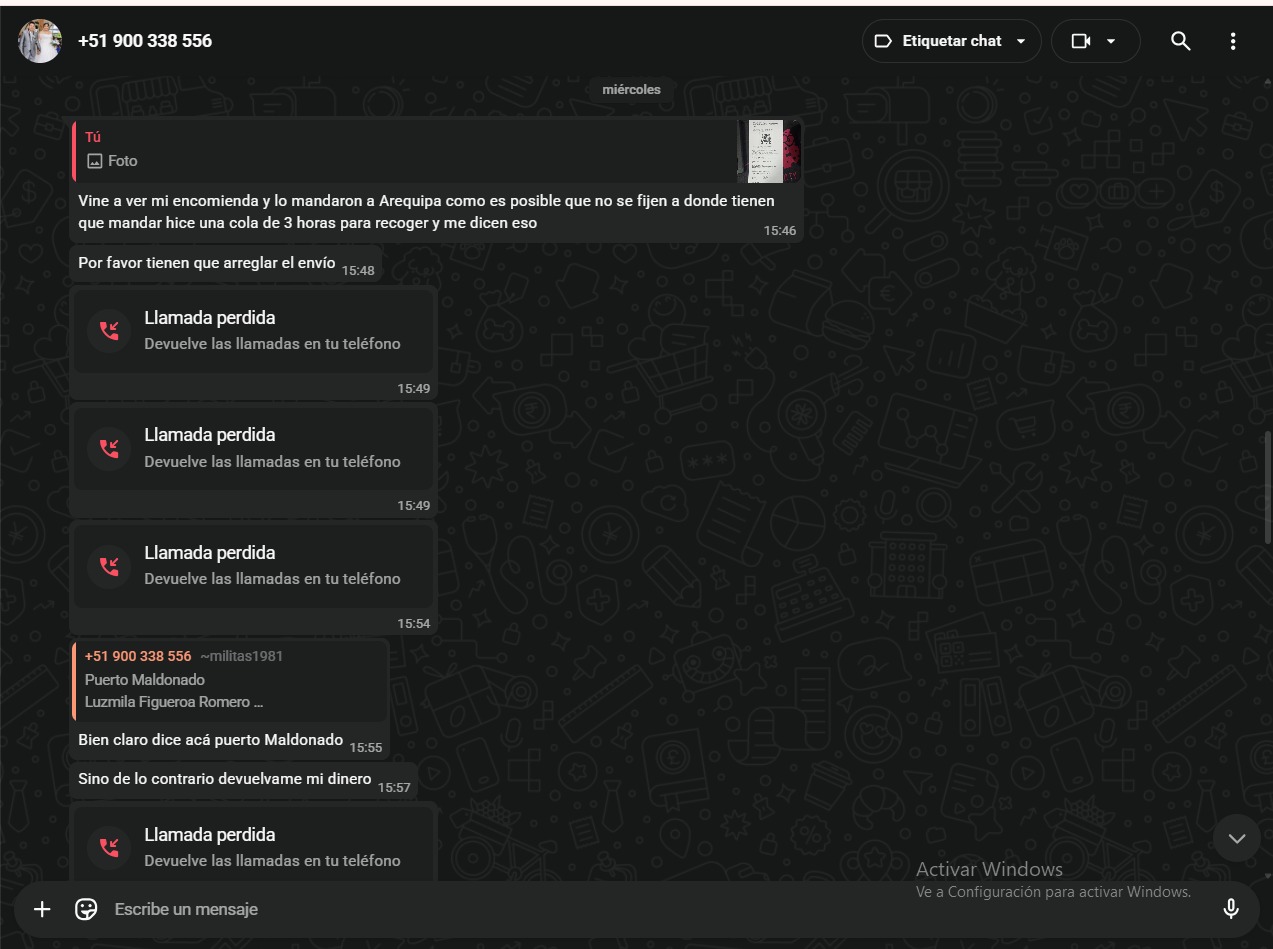This screenshot has height=949, width=1273.
Task: Open the emoji and sticker picker
Action: click(86, 909)
